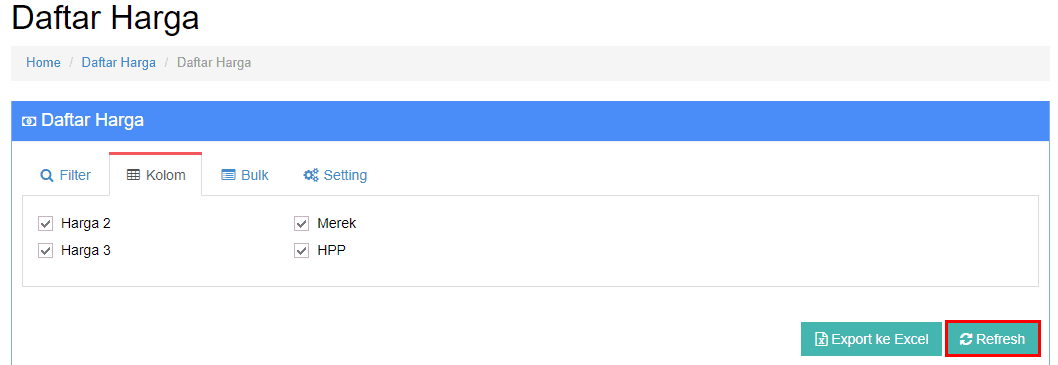Click the table grid icon beside Kolom
Screen dimensions: 1058x365
pyautogui.click(x=134, y=175)
